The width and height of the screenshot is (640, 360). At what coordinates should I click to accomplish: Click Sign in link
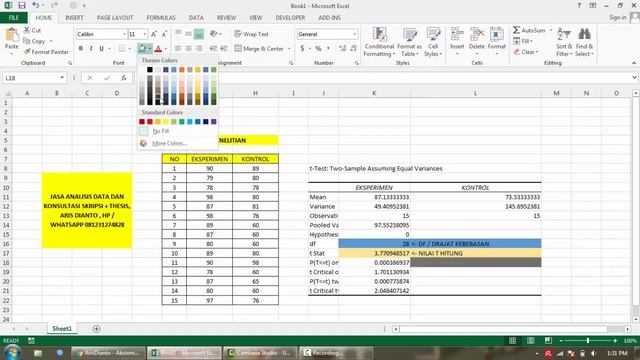[x=618, y=18]
